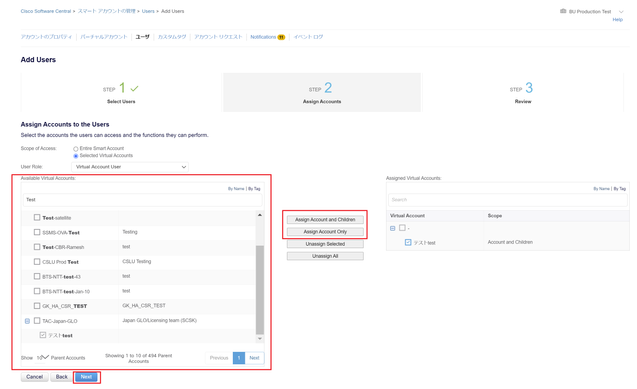Toggle the テスト-test checkbox in the available list
637x389 pixels.
[x=43, y=335]
